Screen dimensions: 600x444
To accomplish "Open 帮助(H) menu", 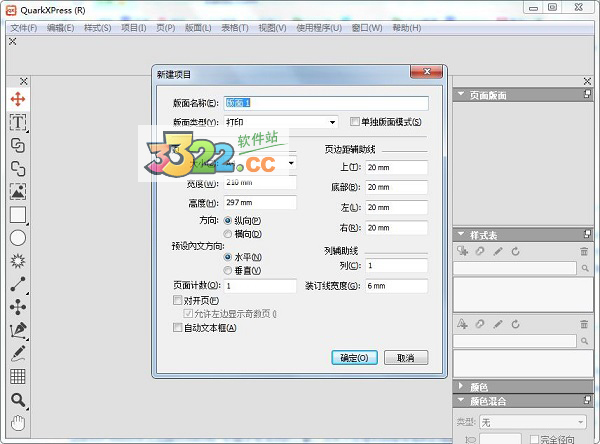I will click(407, 28).
